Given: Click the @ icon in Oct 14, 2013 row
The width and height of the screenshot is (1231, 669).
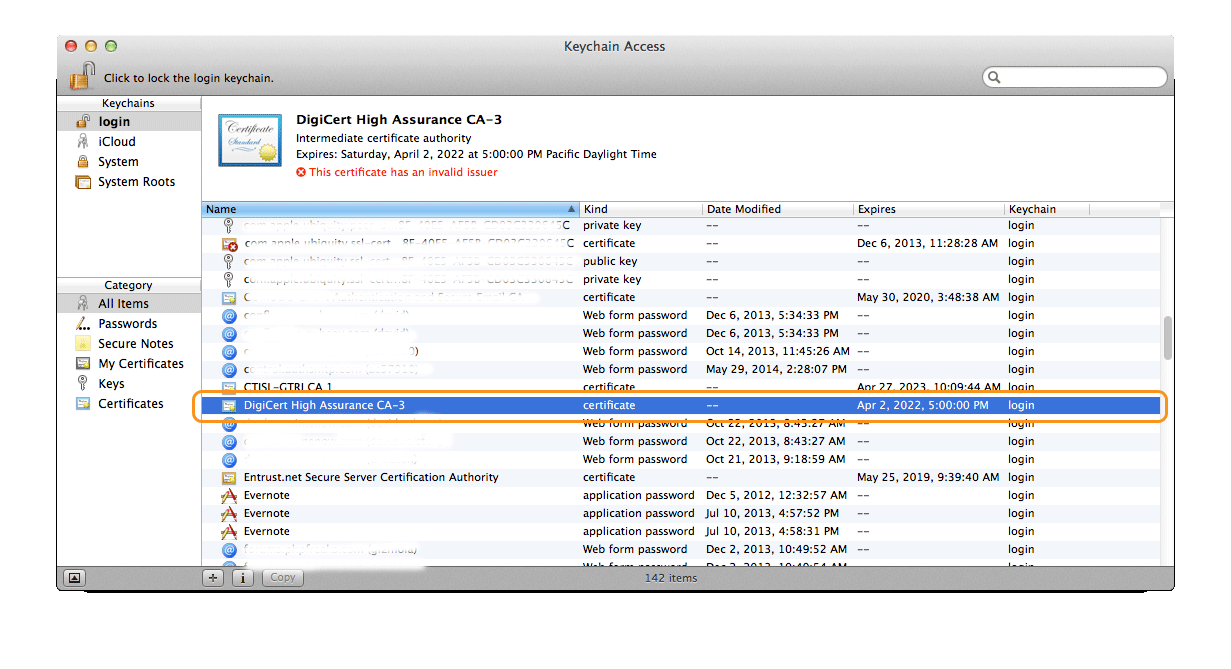Looking at the screenshot, I should point(229,351).
